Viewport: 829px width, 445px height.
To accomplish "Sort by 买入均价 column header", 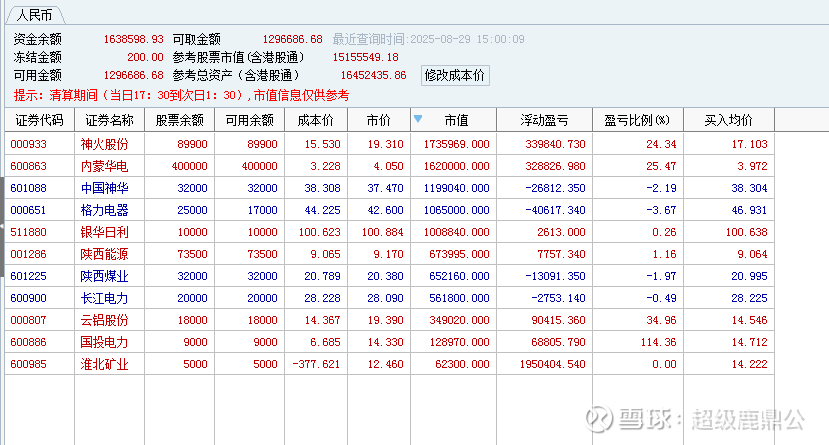I will coord(729,120).
